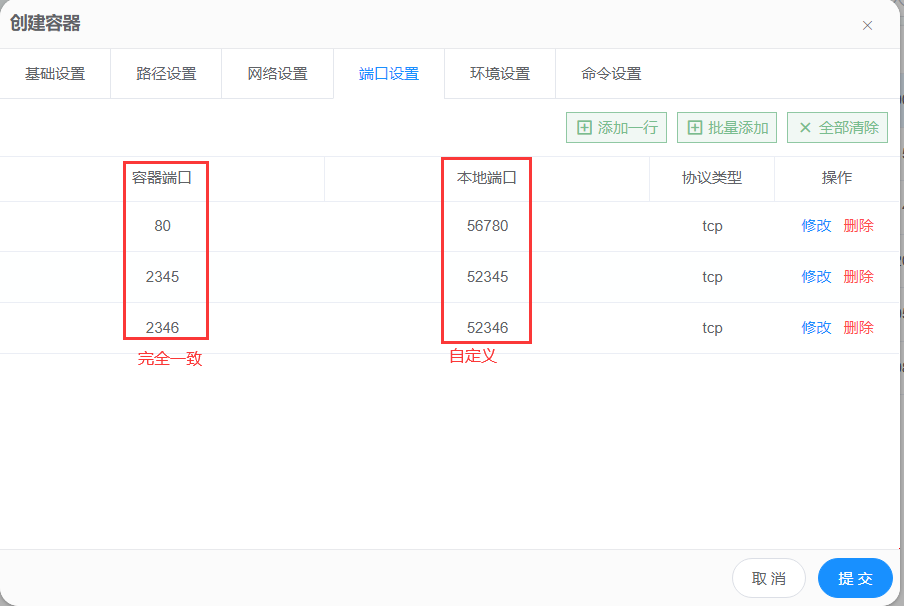Select local port value 52345
904x606 pixels.
[488, 277]
